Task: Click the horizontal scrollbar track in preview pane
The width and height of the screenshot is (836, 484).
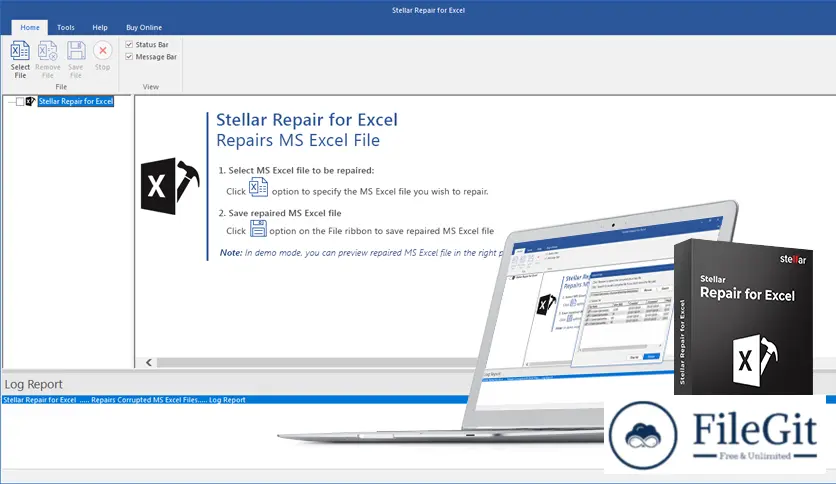Action: (315, 362)
